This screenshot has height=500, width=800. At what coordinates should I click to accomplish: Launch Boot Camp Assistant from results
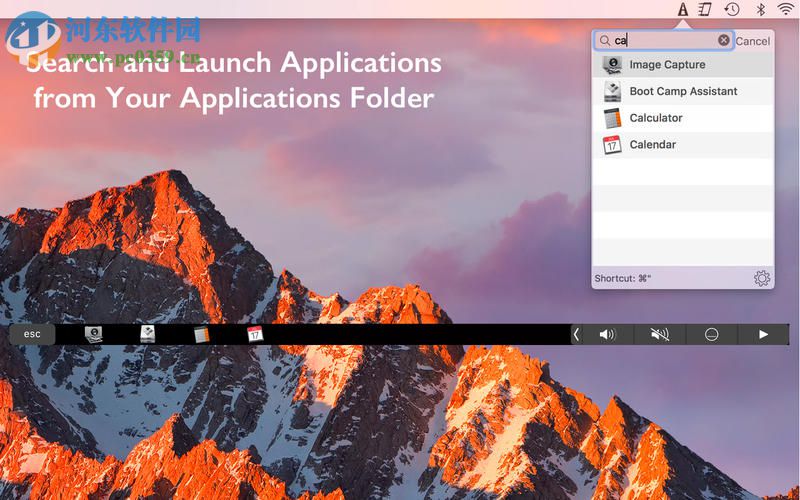683,91
